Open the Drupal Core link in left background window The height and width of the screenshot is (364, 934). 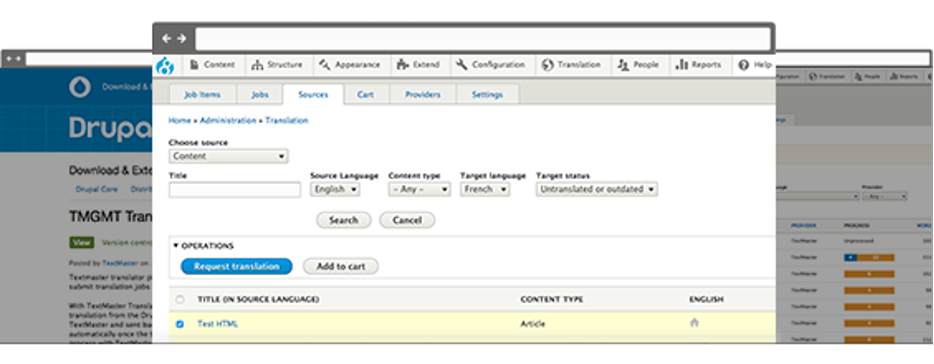click(x=96, y=189)
